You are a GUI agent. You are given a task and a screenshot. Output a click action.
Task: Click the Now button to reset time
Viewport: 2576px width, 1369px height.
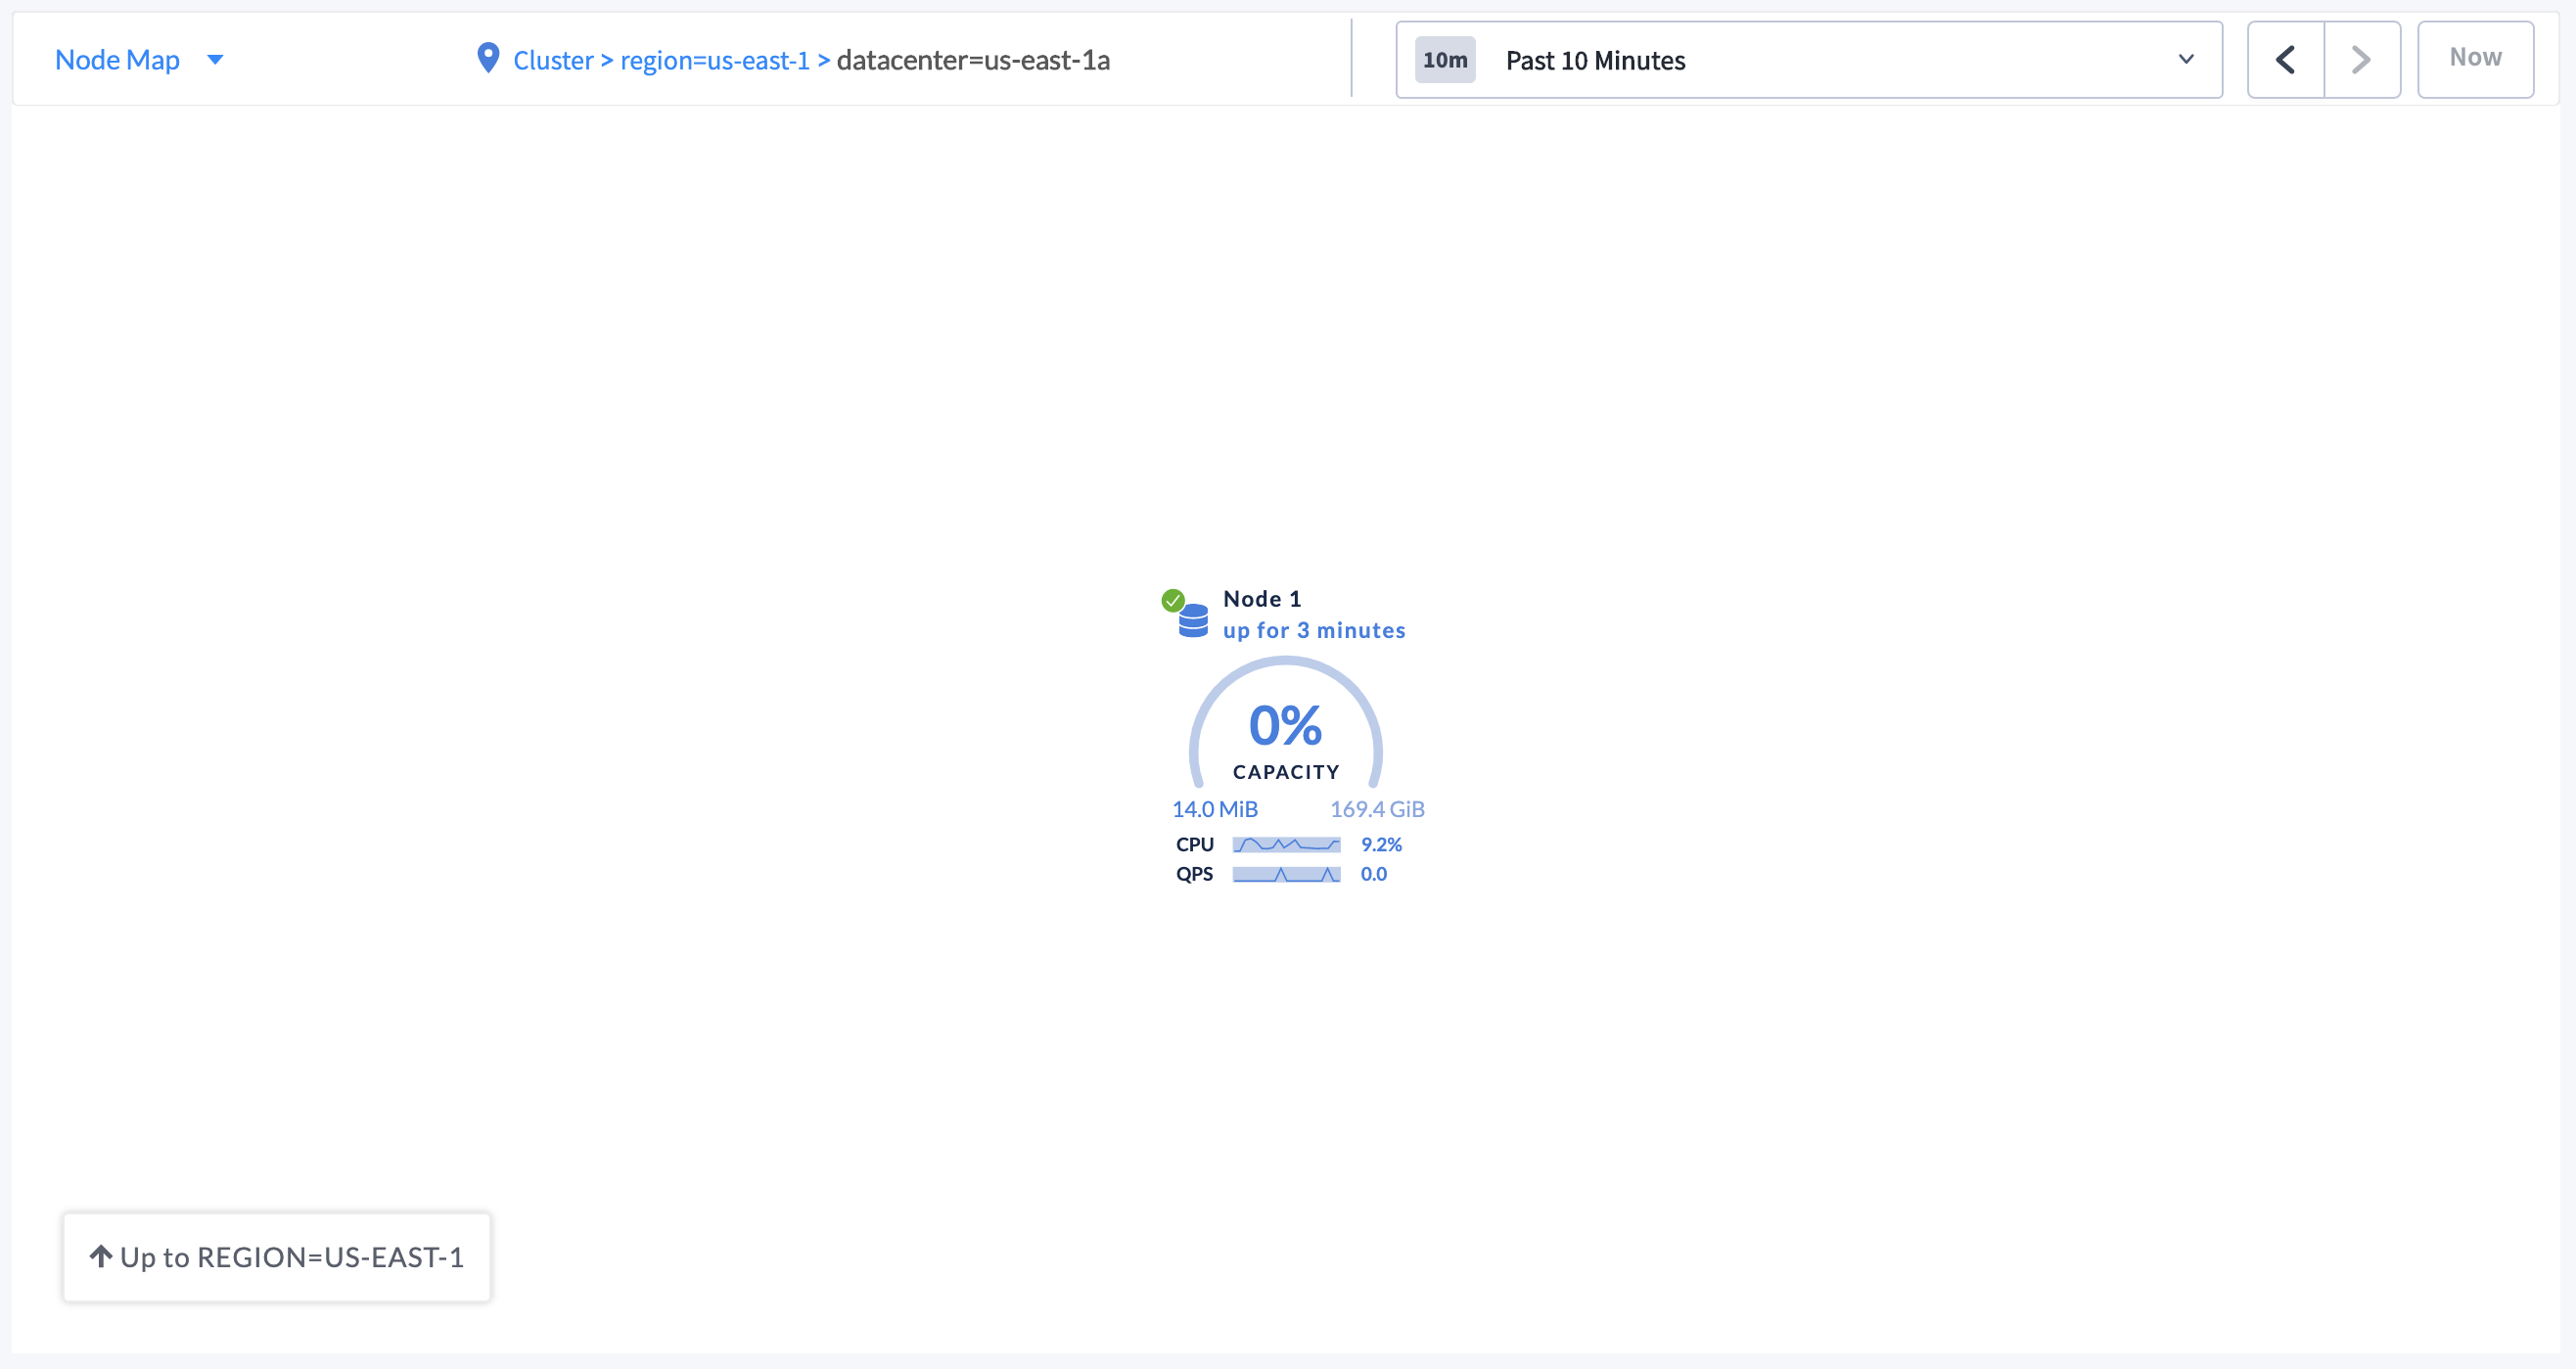(2474, 57)
